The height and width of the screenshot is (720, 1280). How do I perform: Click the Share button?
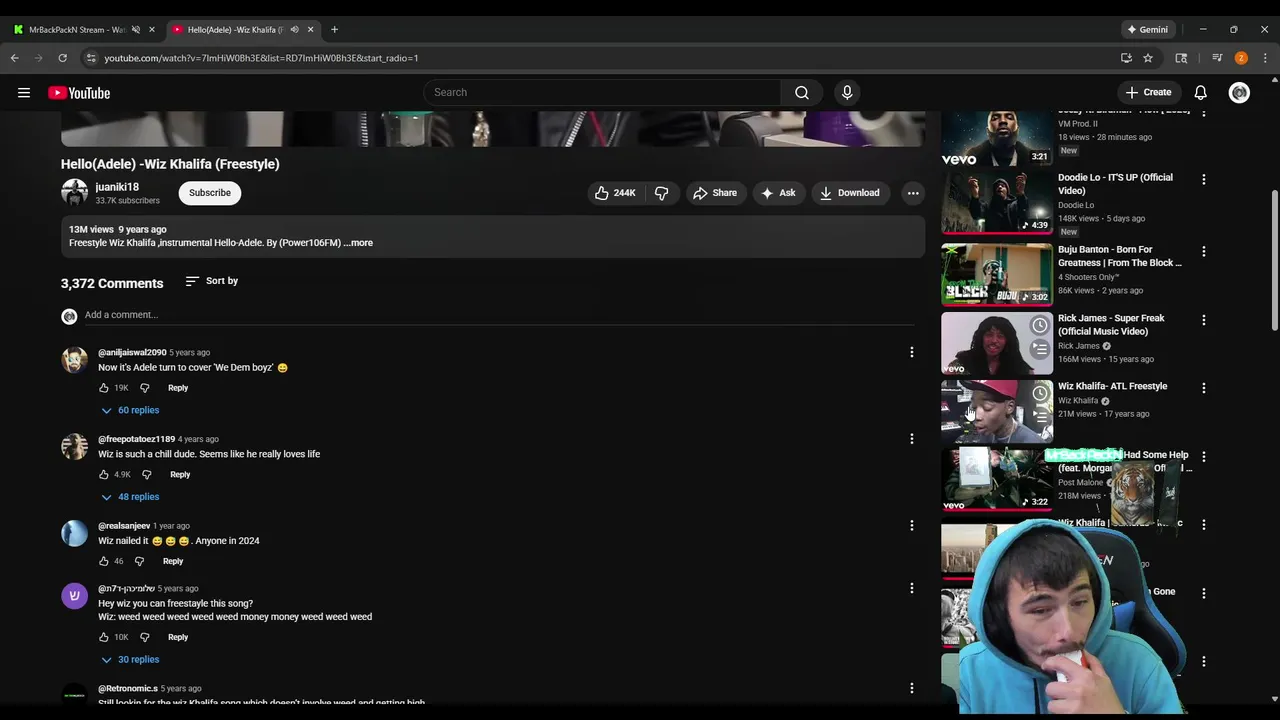tap(715, 193)
